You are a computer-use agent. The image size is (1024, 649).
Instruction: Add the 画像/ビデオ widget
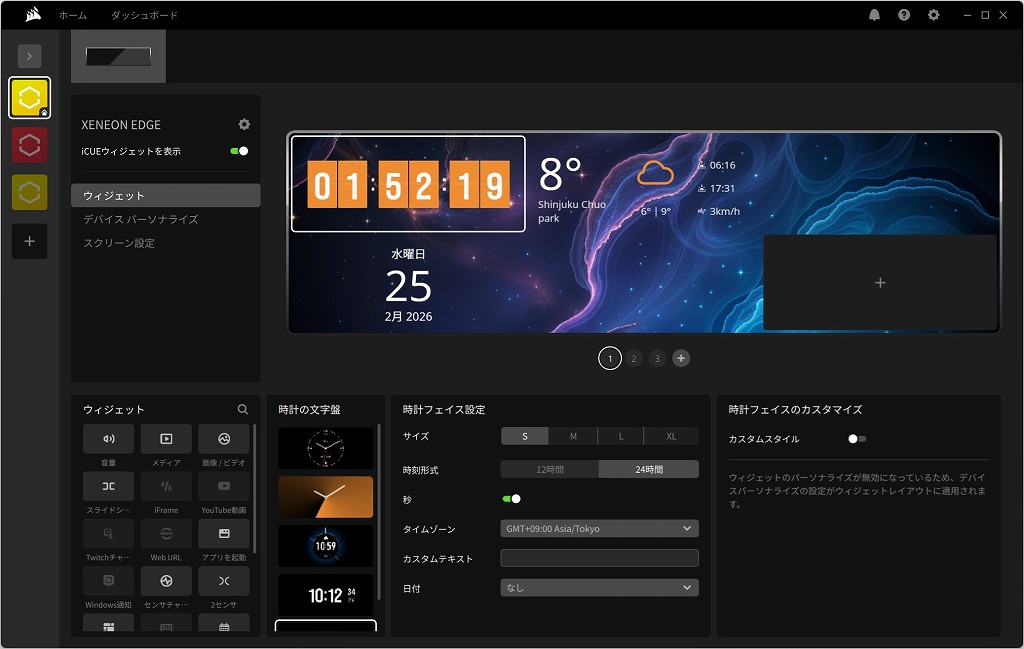[x=223, y=439]
